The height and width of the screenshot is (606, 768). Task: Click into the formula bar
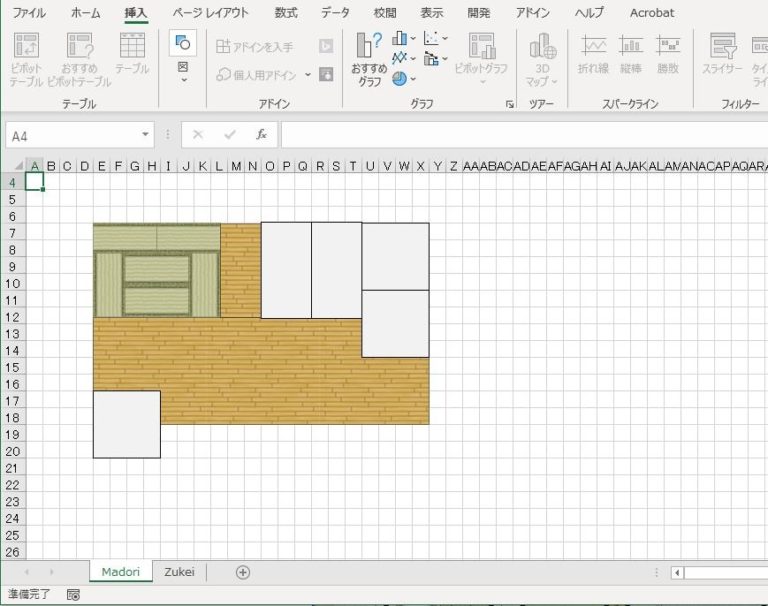click(524, 135)
